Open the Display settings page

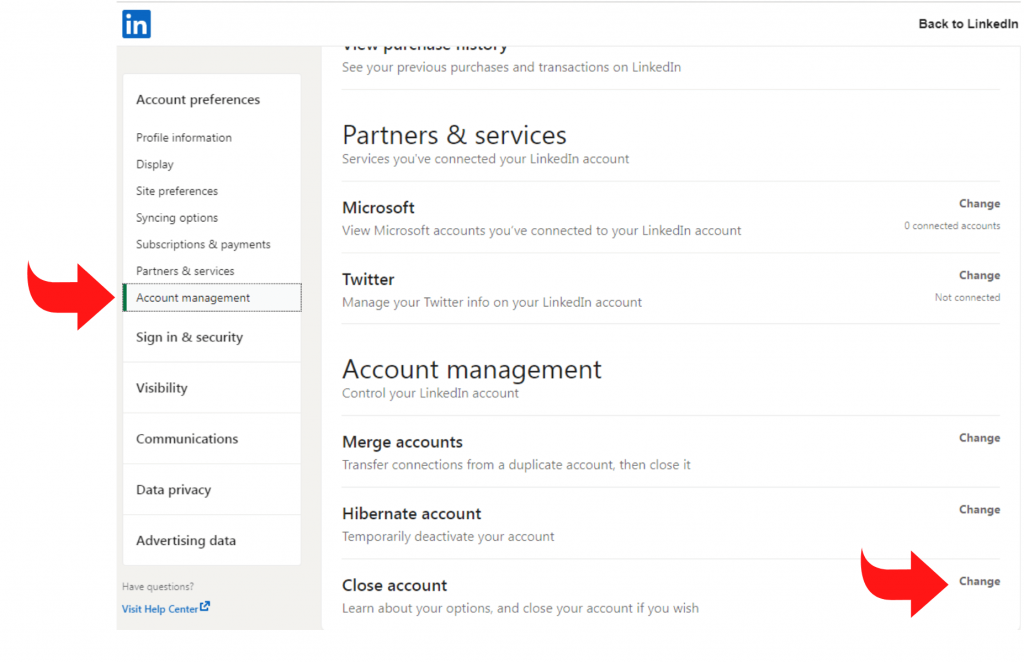click(x=154, y=164)
